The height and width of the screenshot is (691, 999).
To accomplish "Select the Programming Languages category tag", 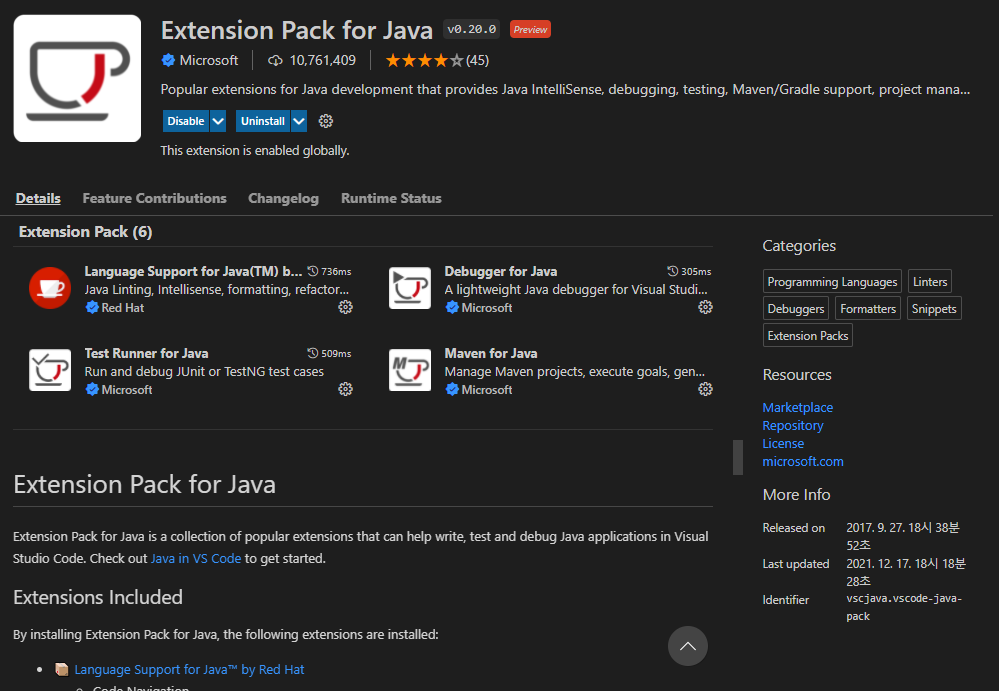I will coord(832,281).
